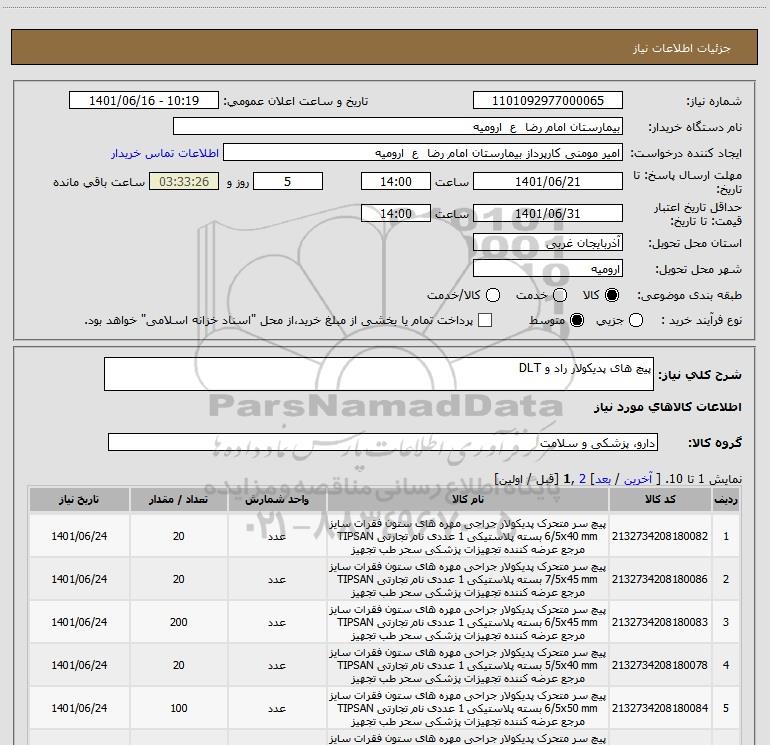Click quantity 20 in row 1
The image size is (770, 745).
click(x=178, y=536)
